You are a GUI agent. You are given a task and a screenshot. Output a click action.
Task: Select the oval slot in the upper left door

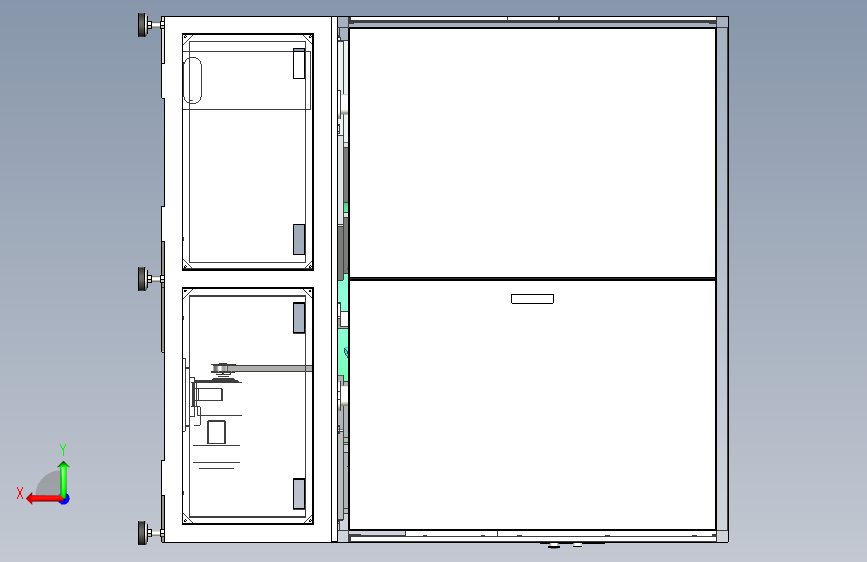[192, 80]
